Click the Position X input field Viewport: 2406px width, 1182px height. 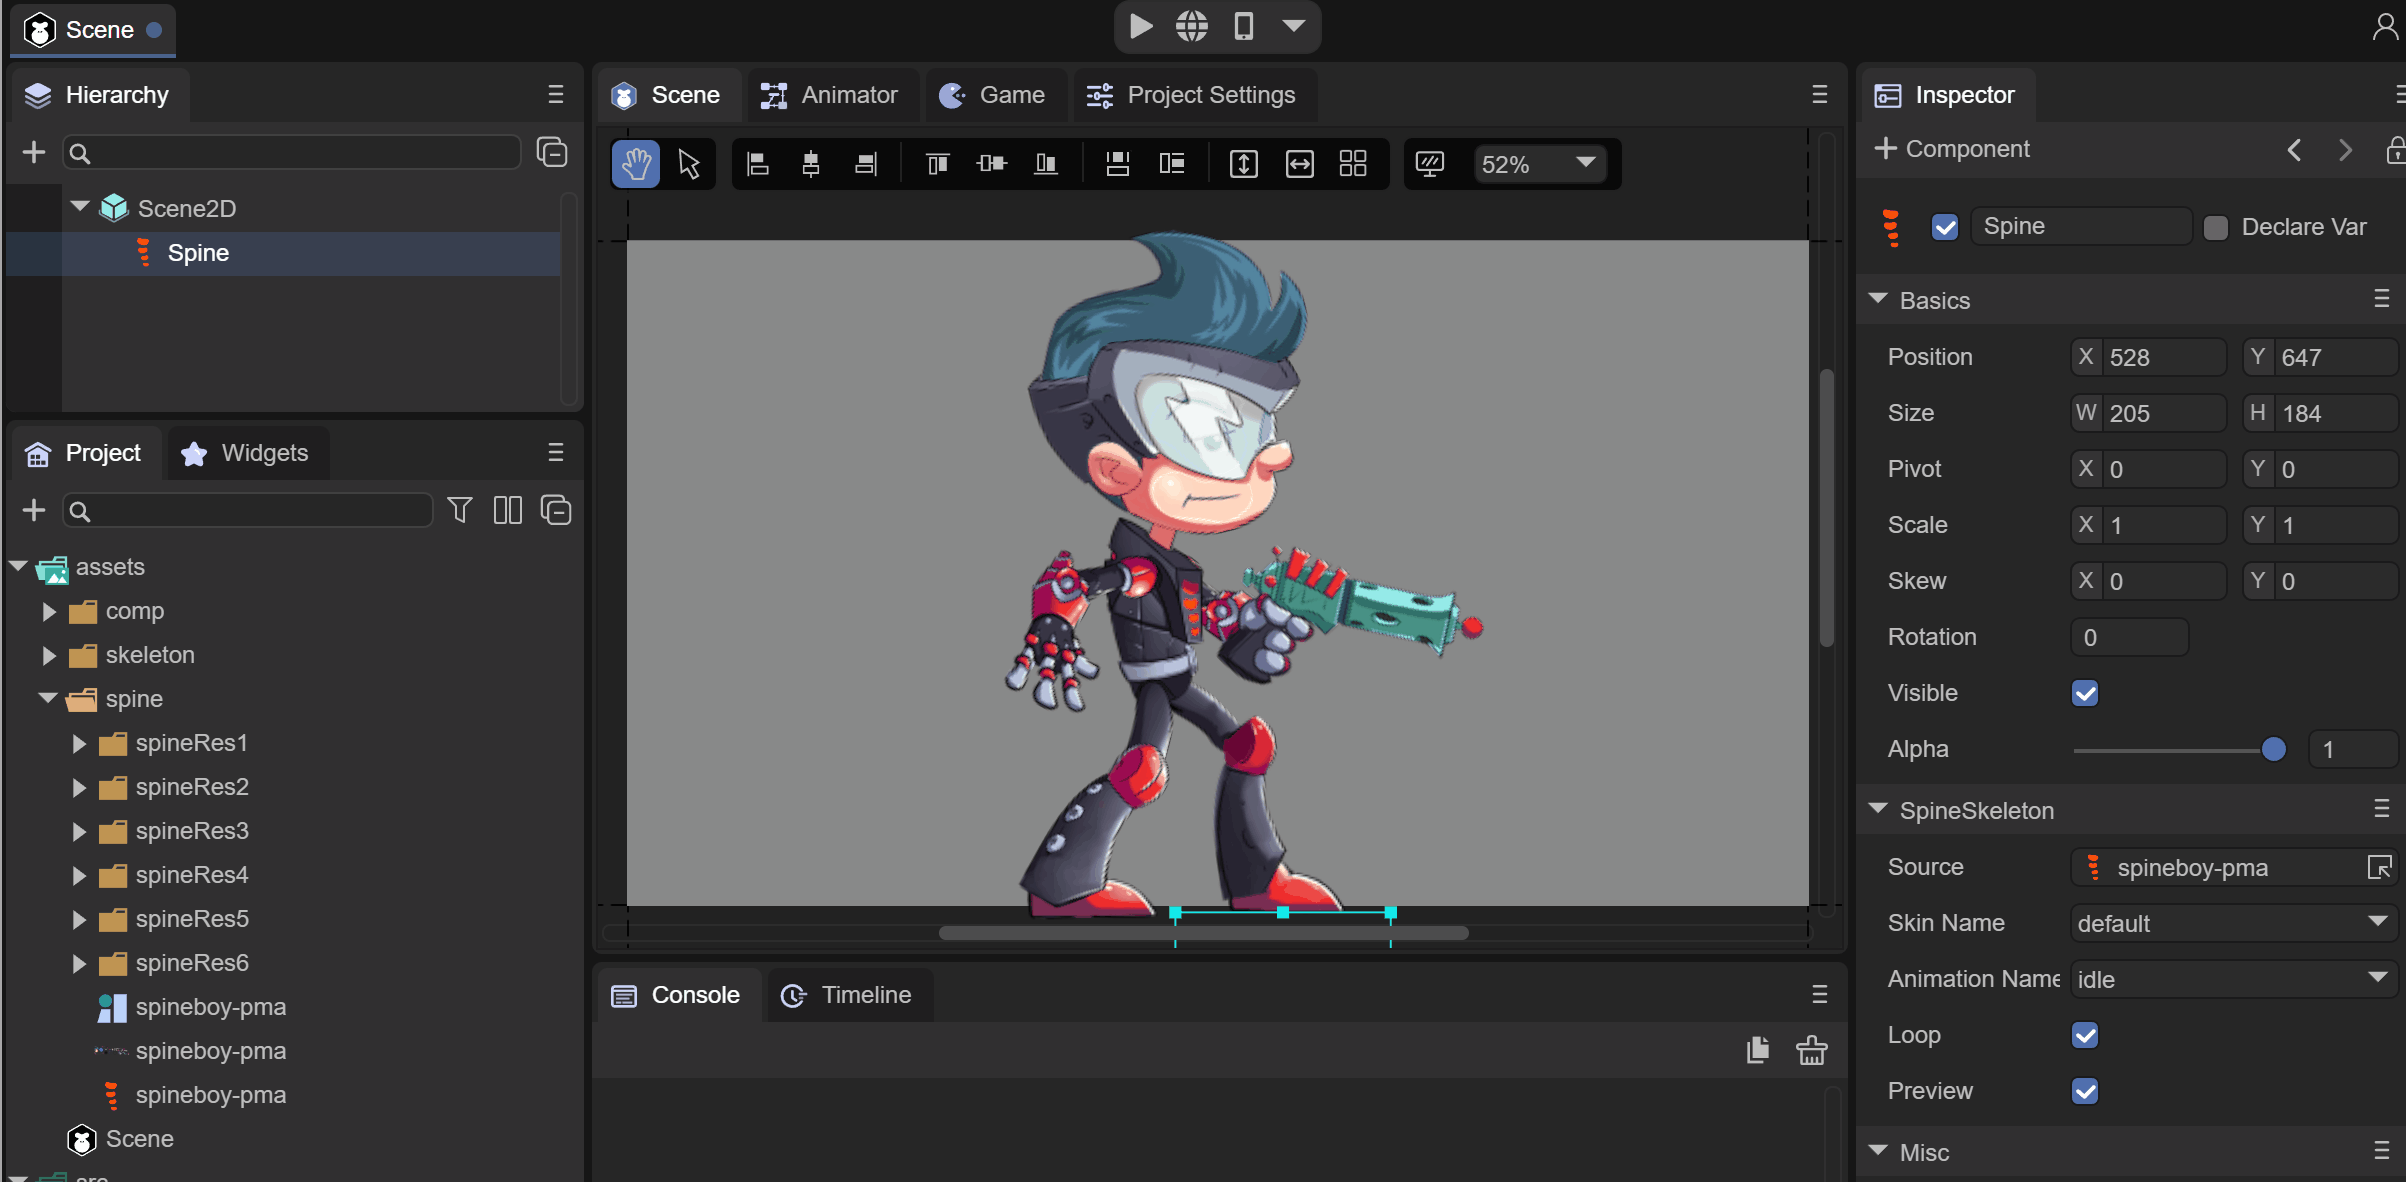click(x=2148, y=357)
